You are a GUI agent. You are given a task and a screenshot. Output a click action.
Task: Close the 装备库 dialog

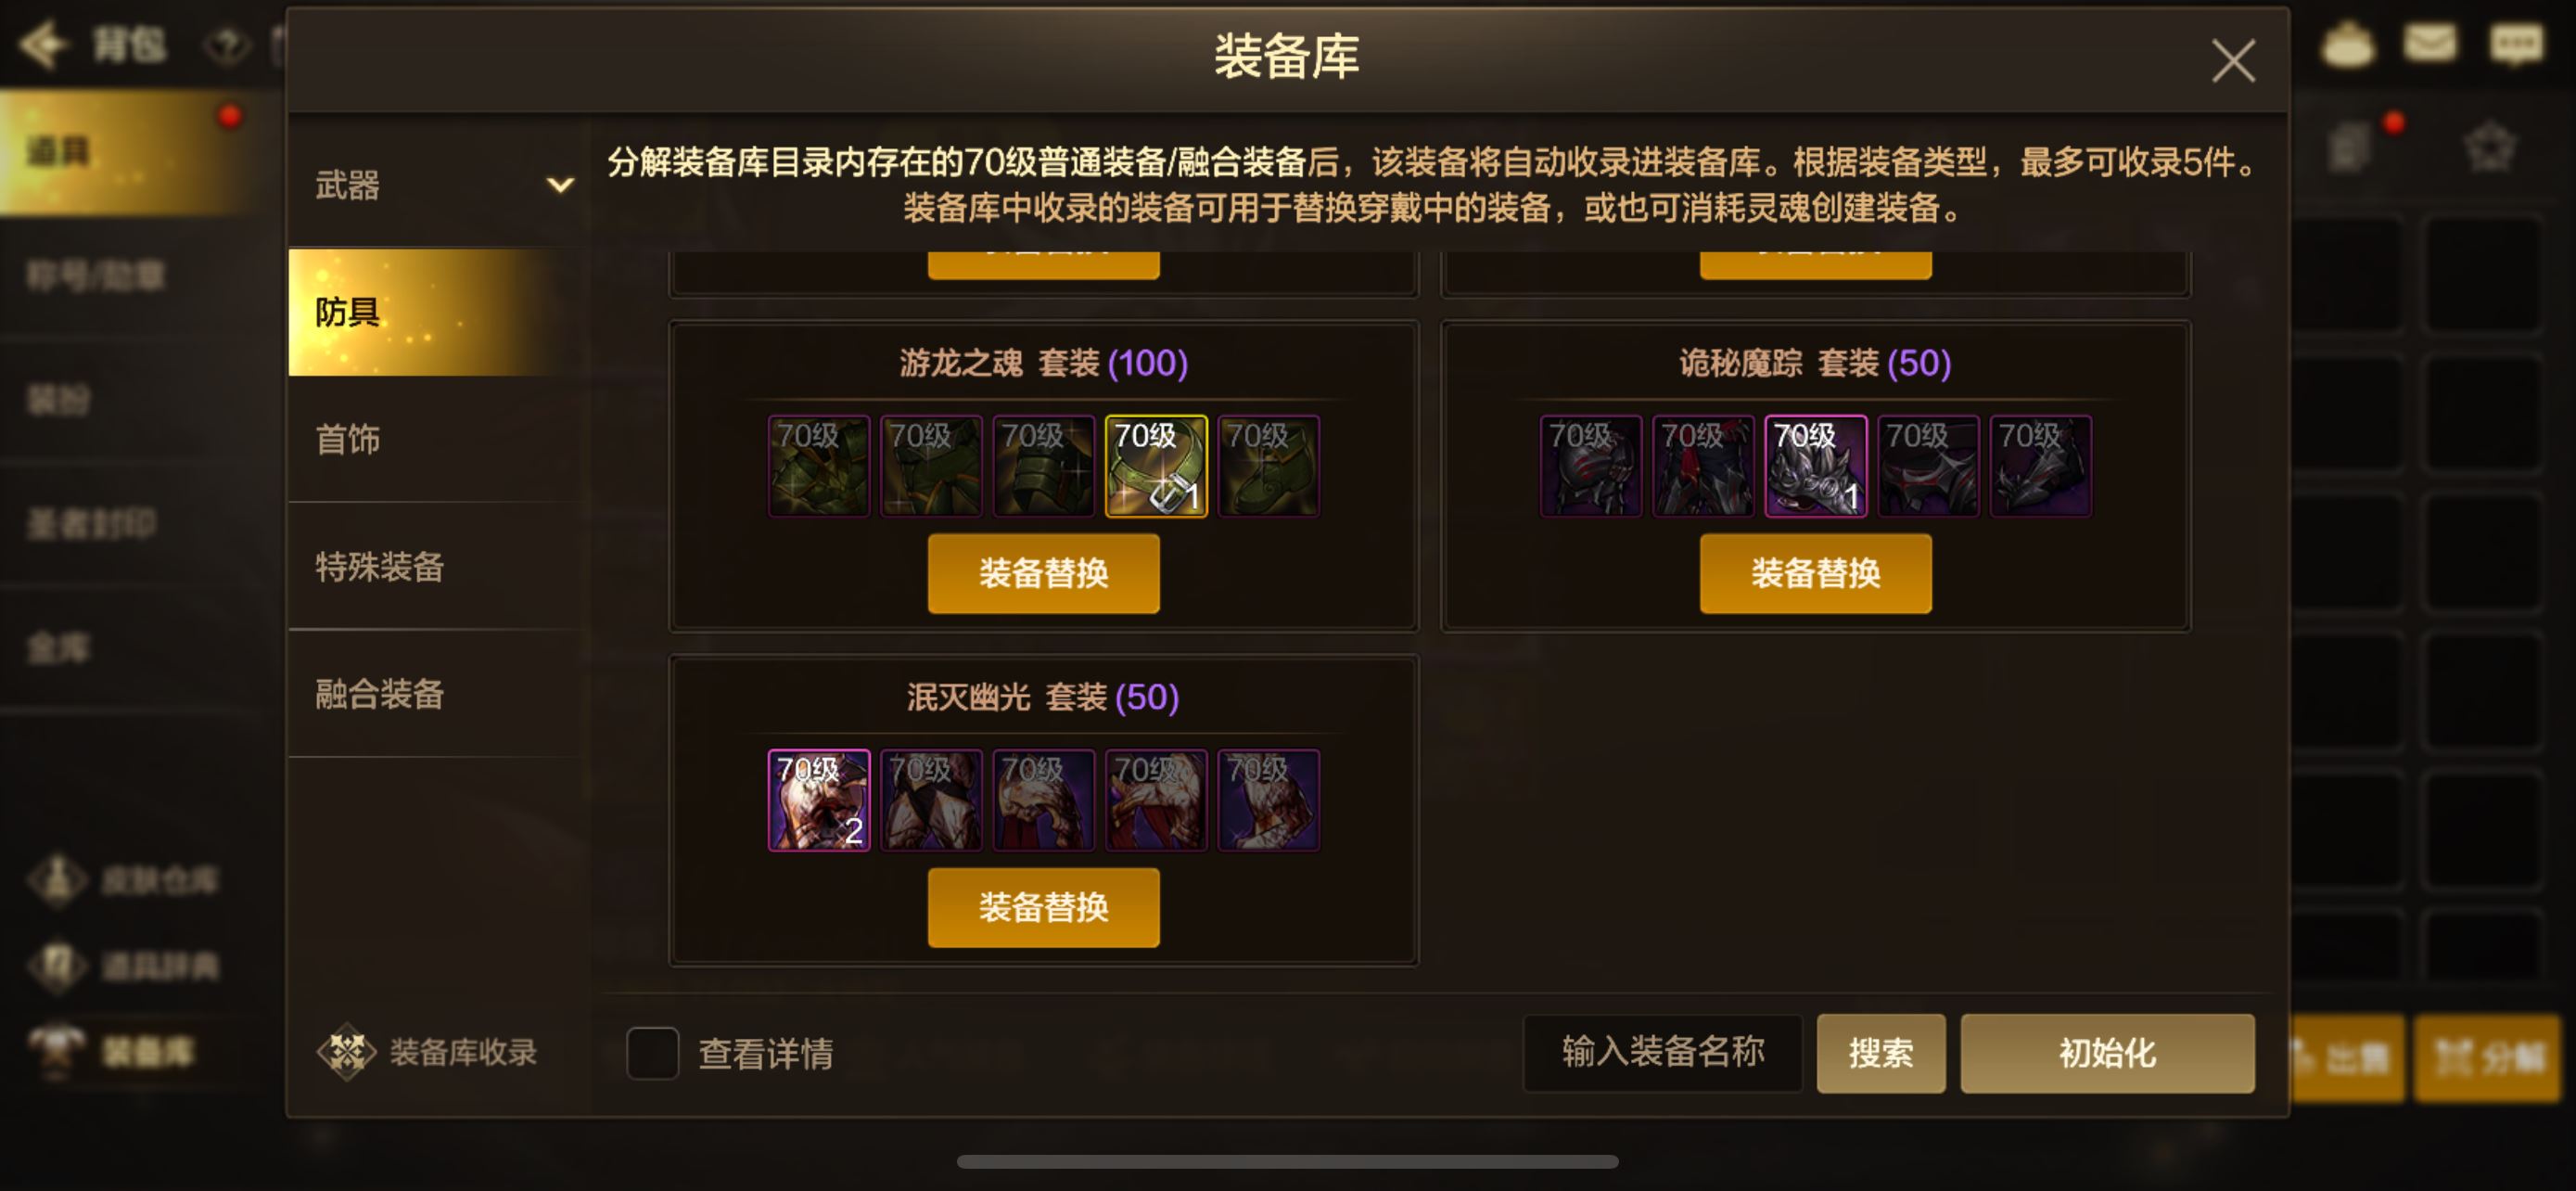[2232, 61]
